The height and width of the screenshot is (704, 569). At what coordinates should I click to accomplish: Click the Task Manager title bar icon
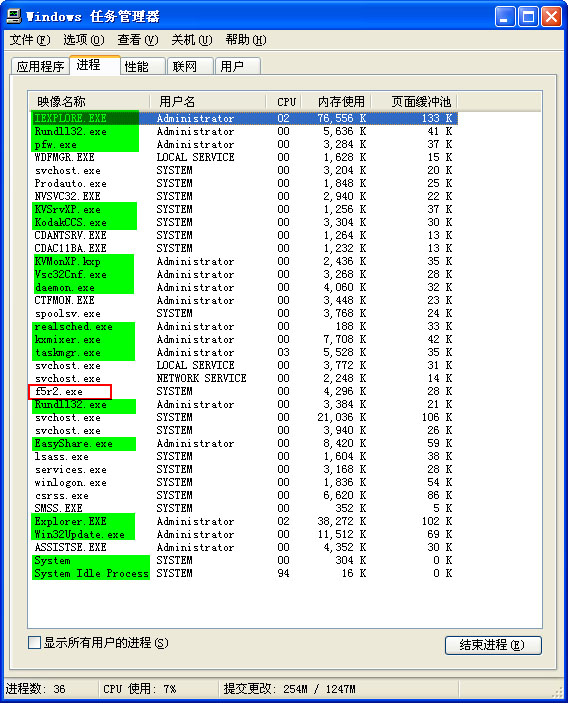tap(13, 16)
